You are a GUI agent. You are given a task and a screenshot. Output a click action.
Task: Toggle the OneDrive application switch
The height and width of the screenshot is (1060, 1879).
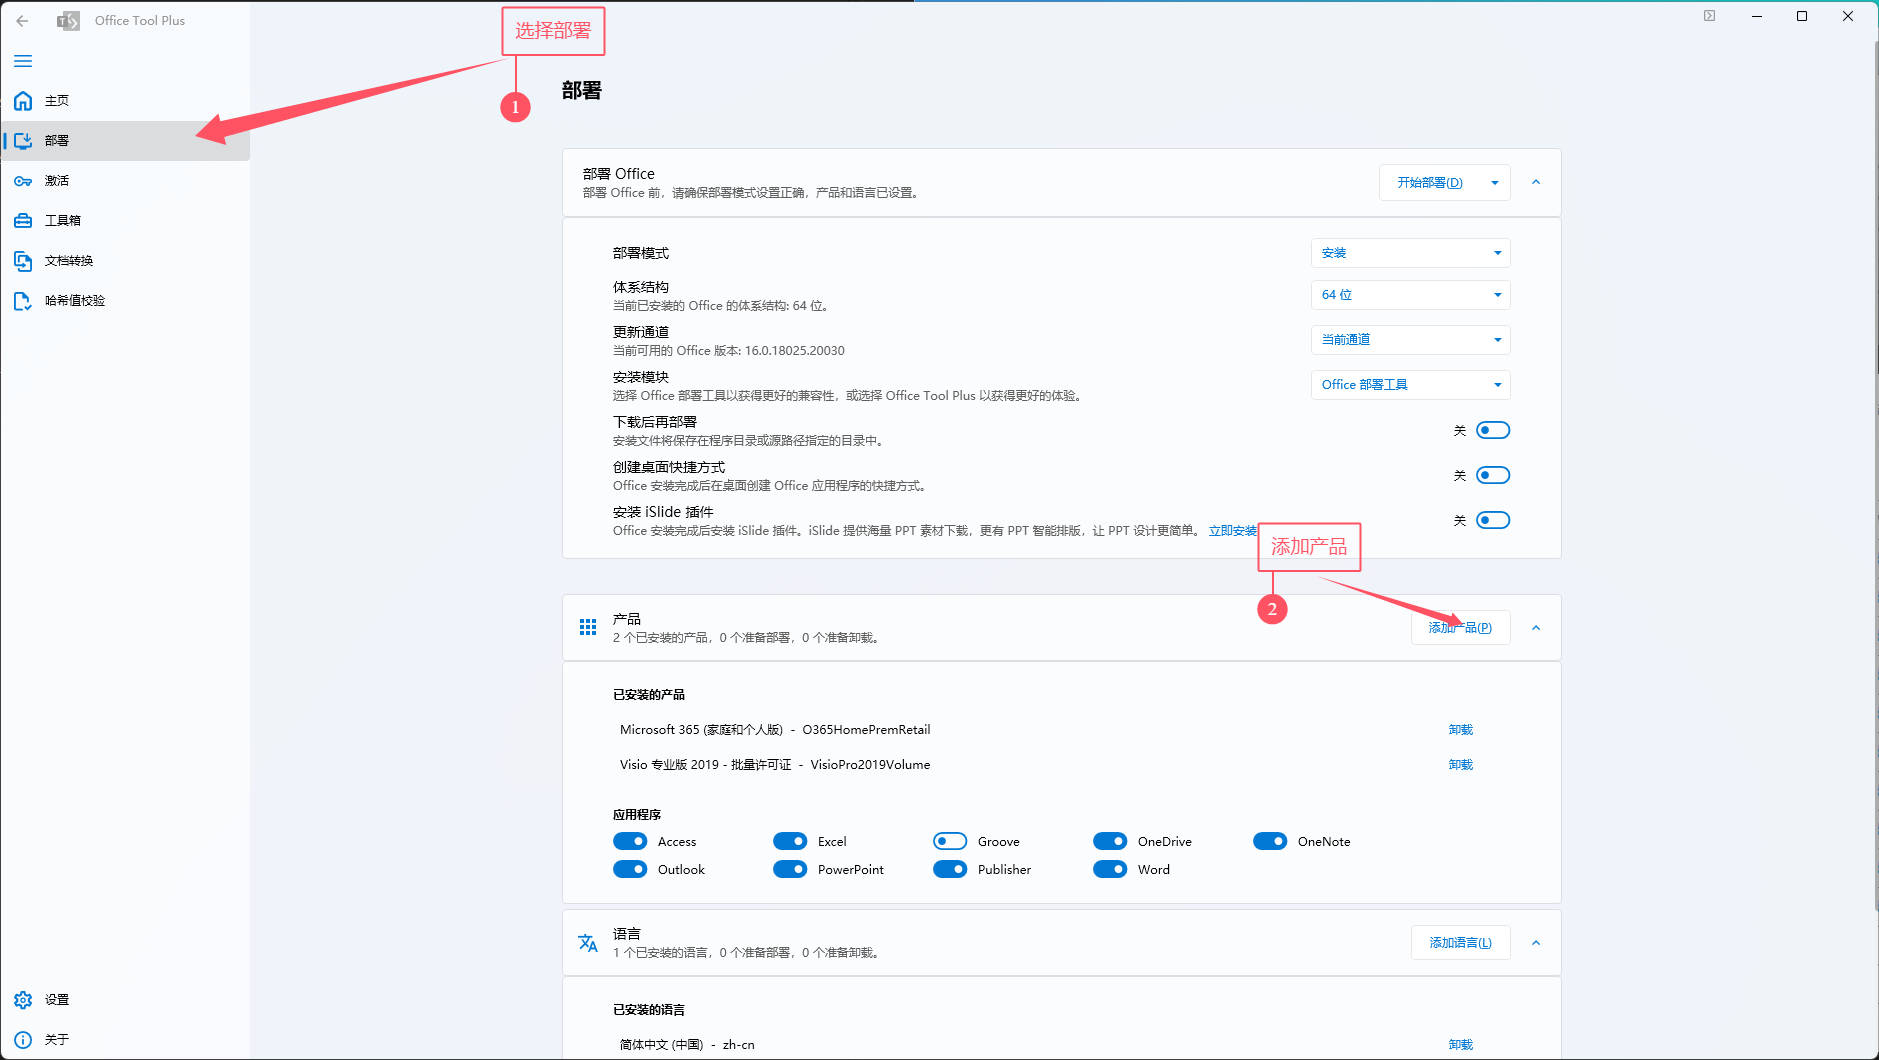point(1110,842)
